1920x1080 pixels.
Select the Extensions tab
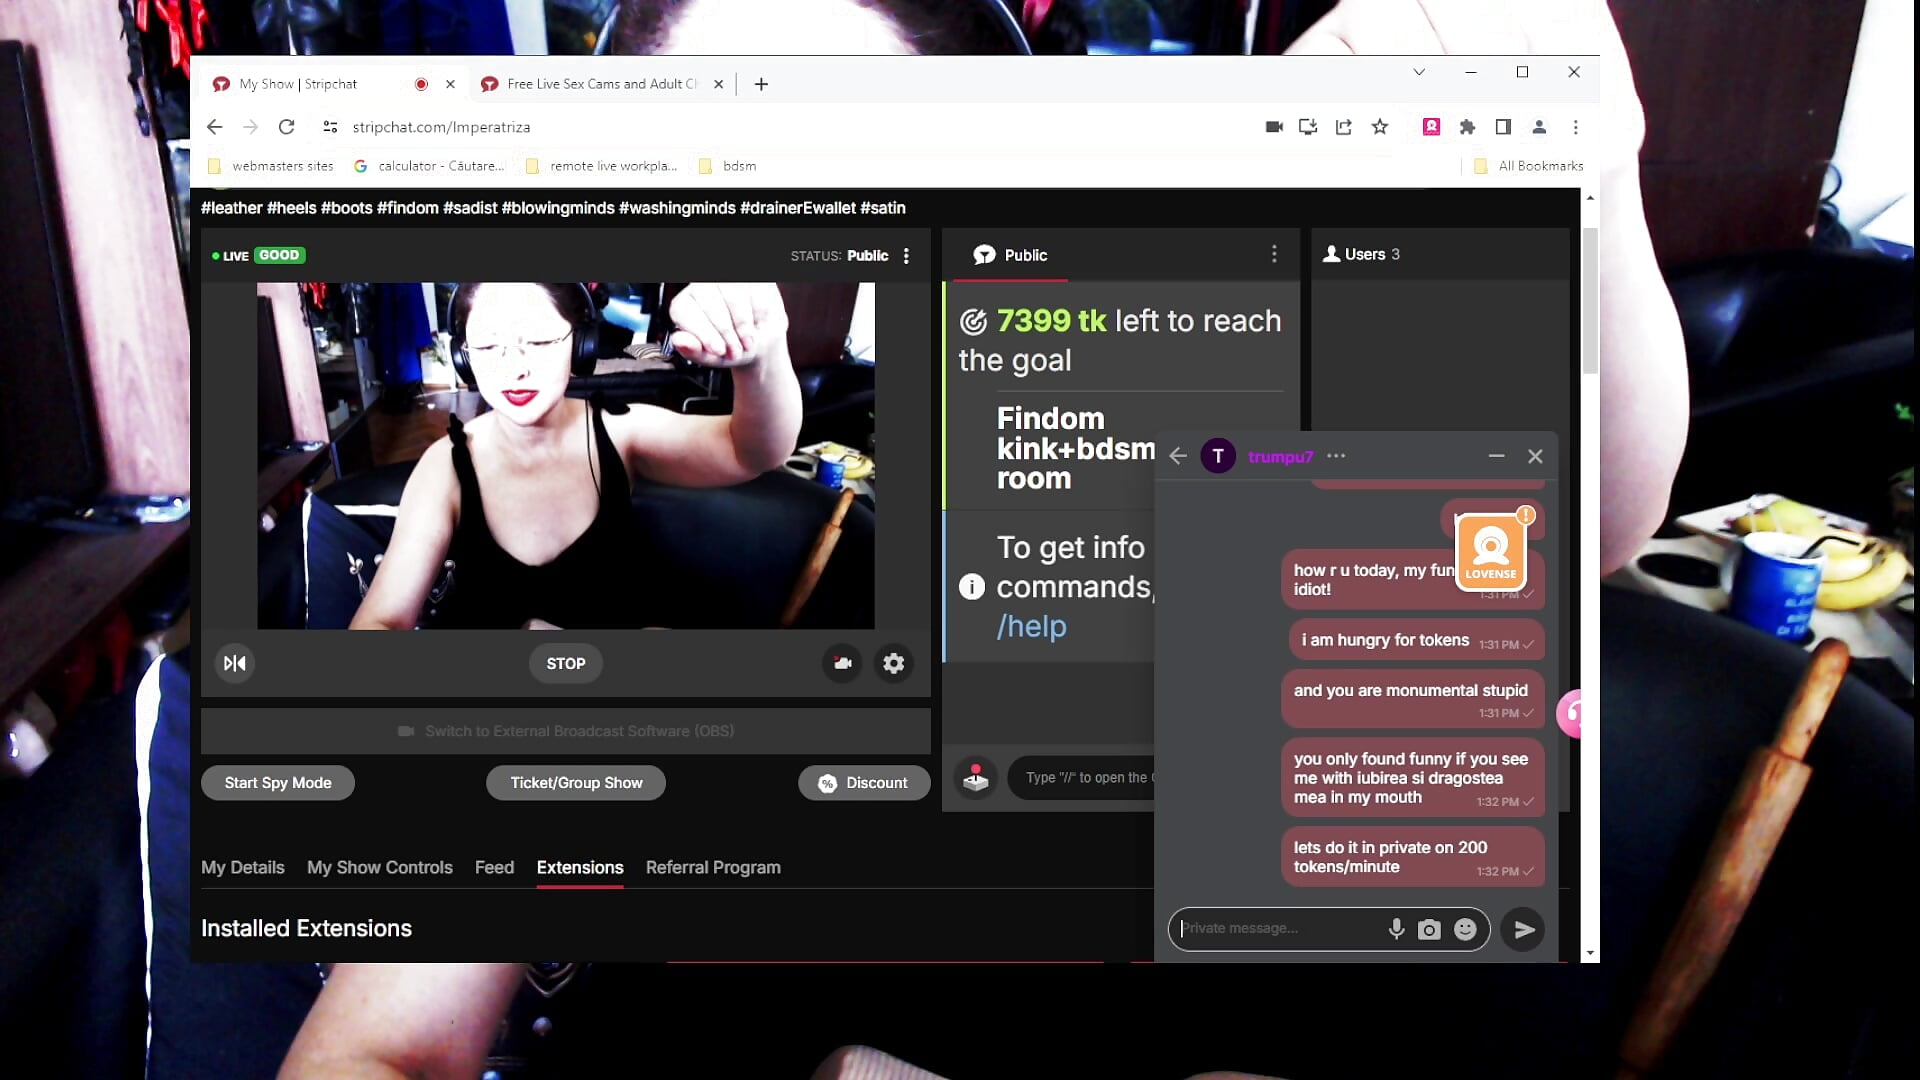point(580,867)
